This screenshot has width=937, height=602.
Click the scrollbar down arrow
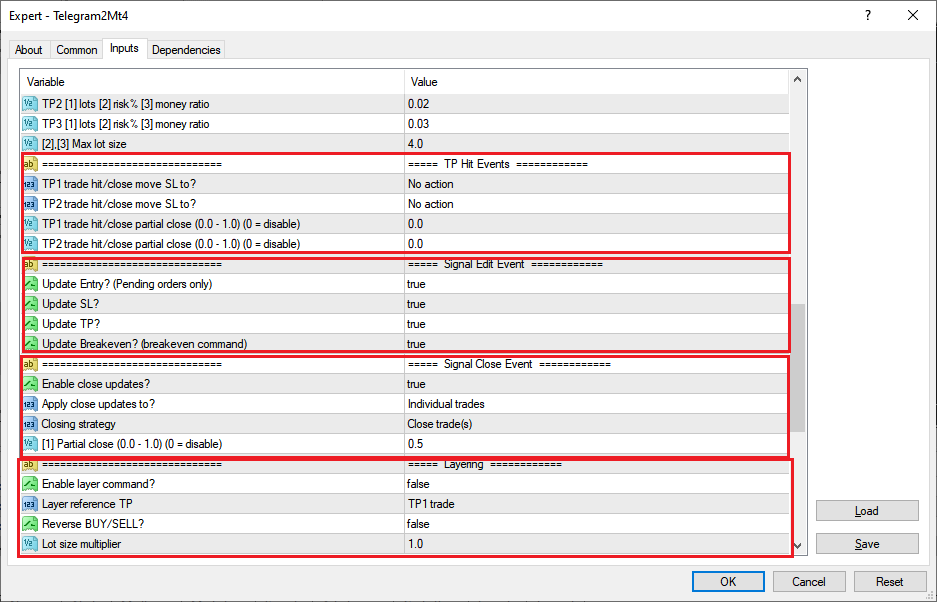pos(798,546)
